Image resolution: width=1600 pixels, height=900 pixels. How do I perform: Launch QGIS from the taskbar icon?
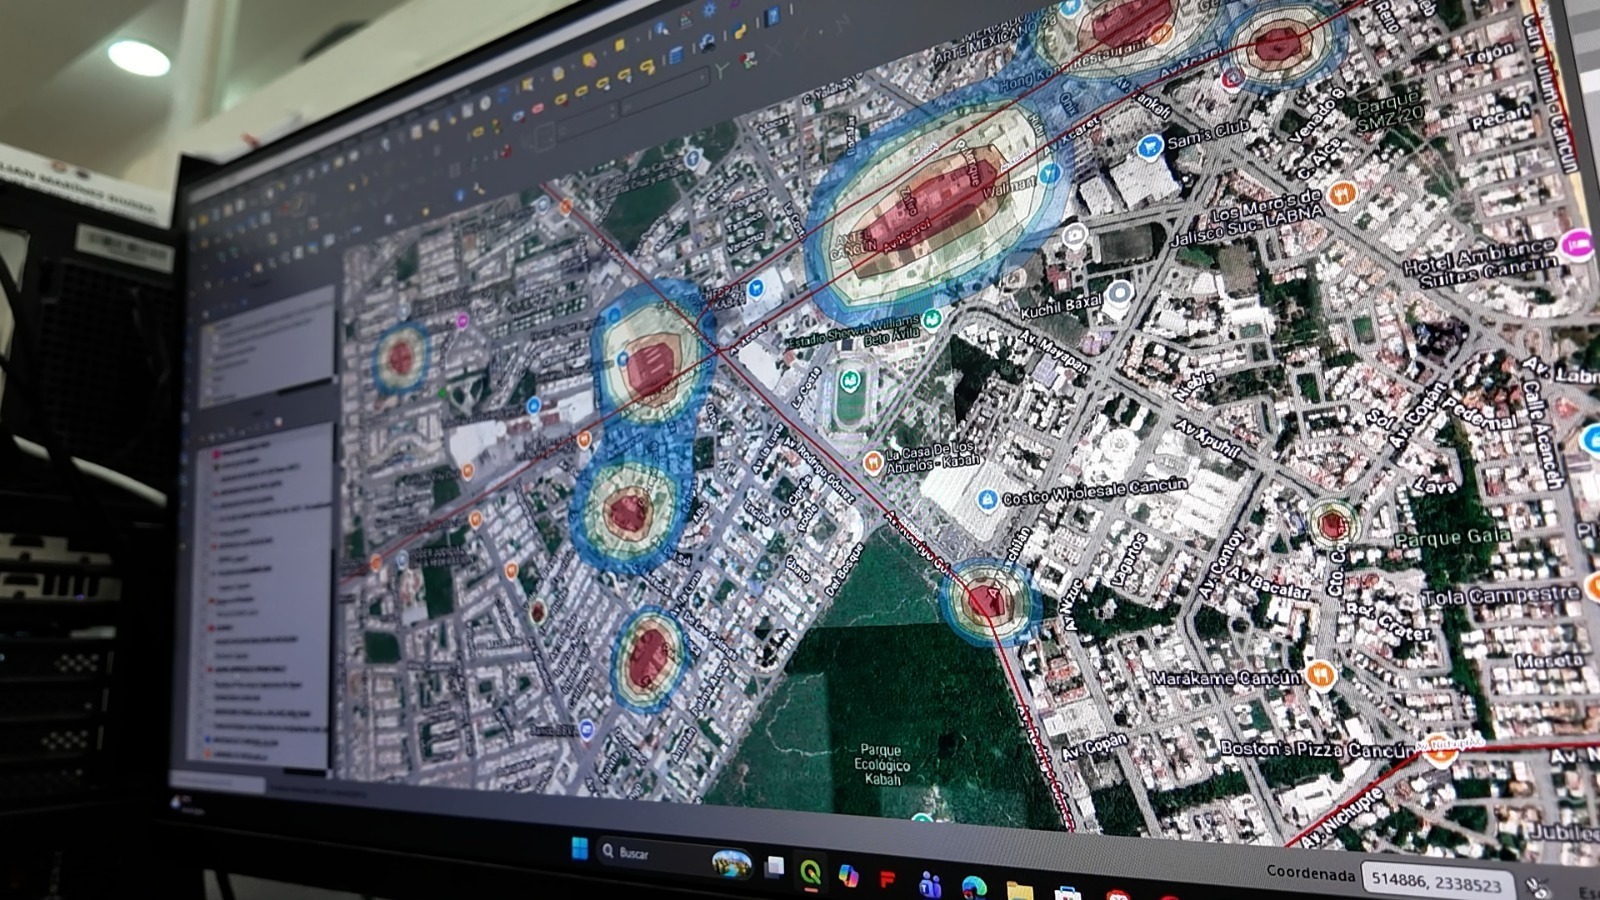(810, 871)
